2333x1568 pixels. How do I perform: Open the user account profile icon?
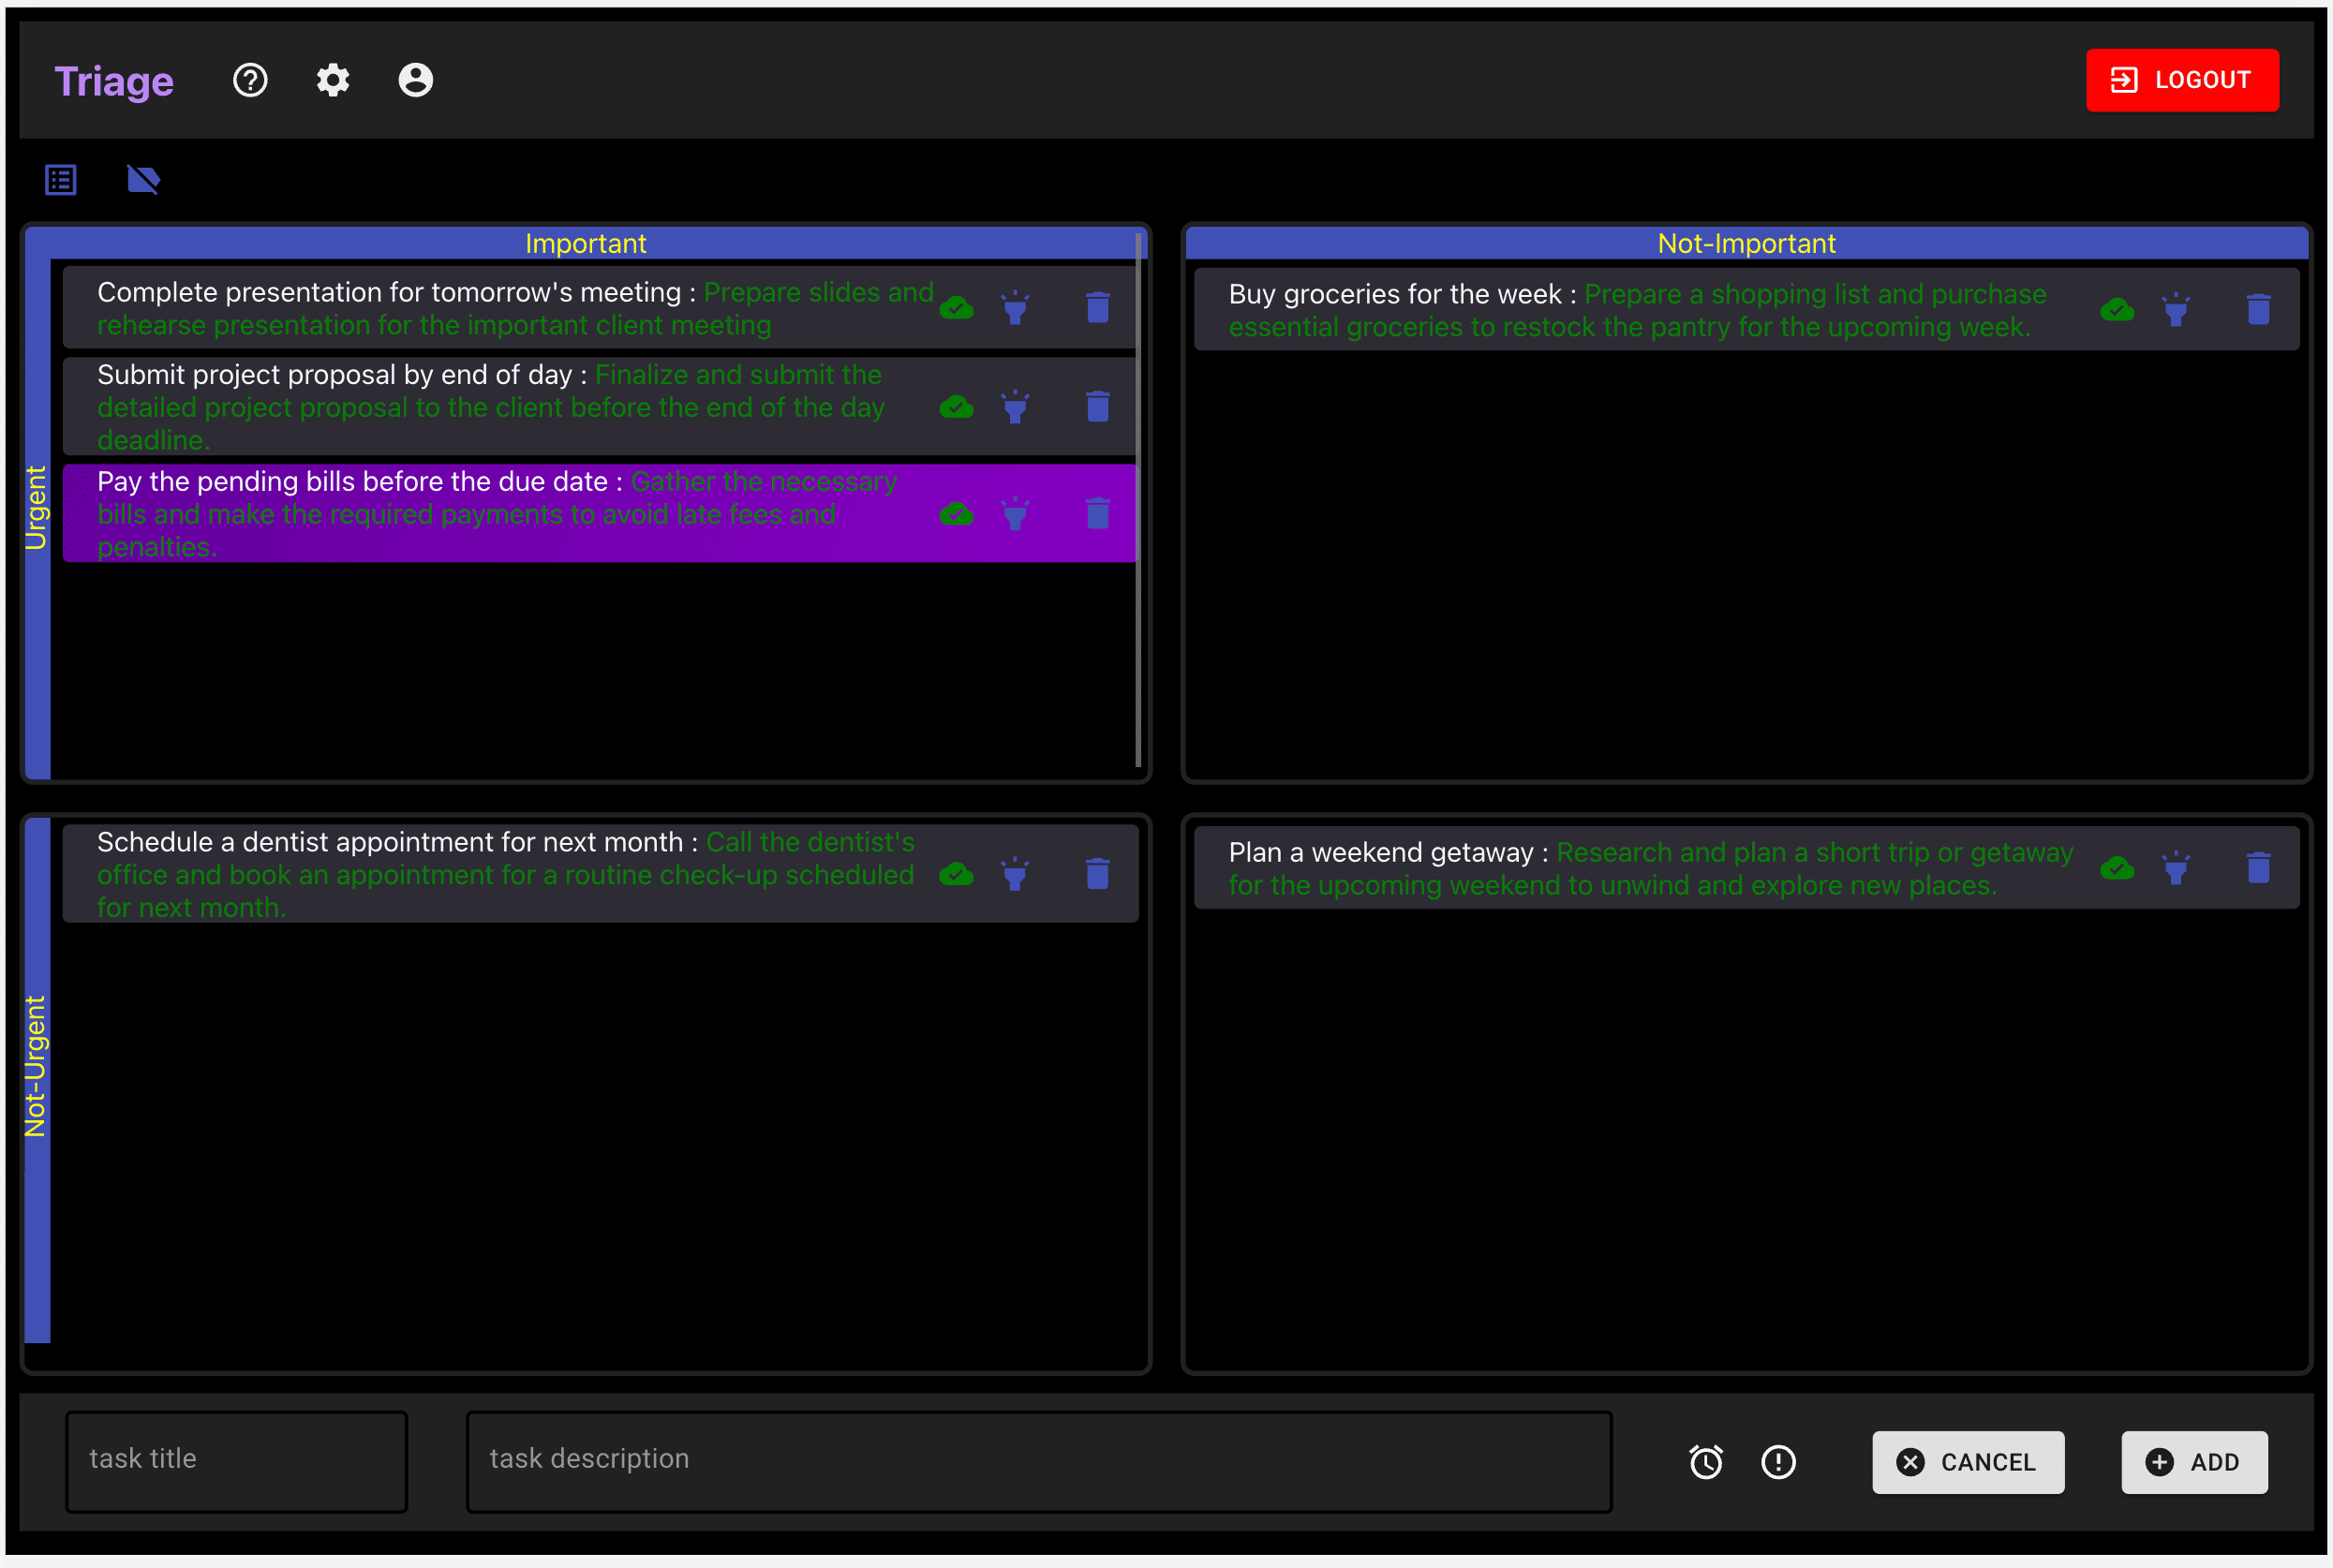(416, 80)
